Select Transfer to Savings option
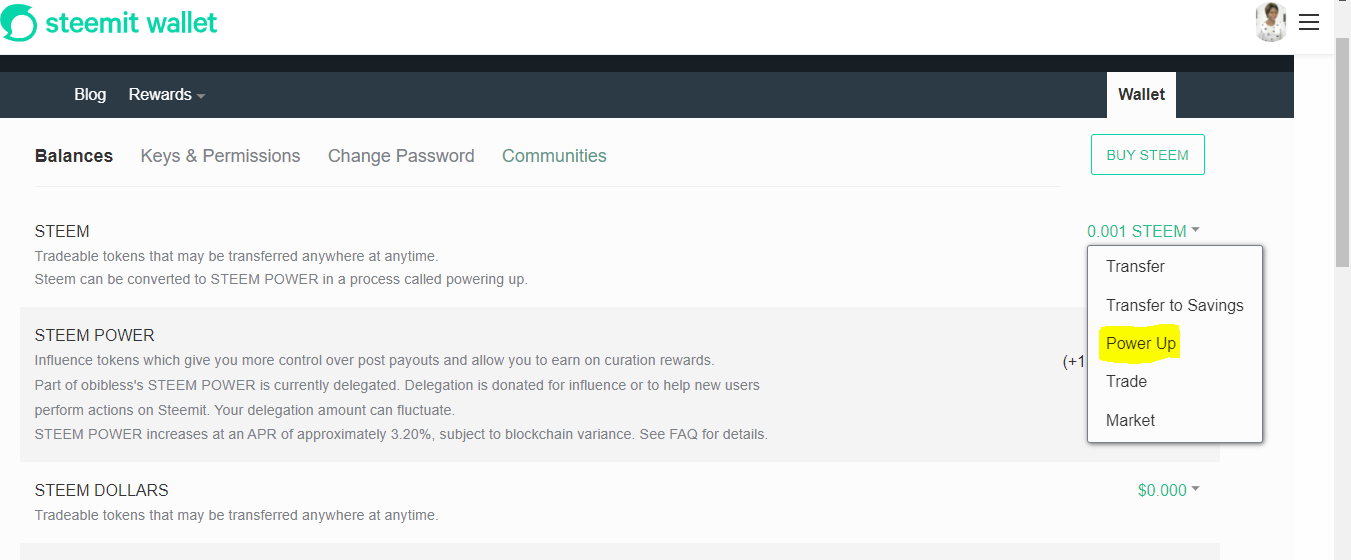 [1174, 305]
